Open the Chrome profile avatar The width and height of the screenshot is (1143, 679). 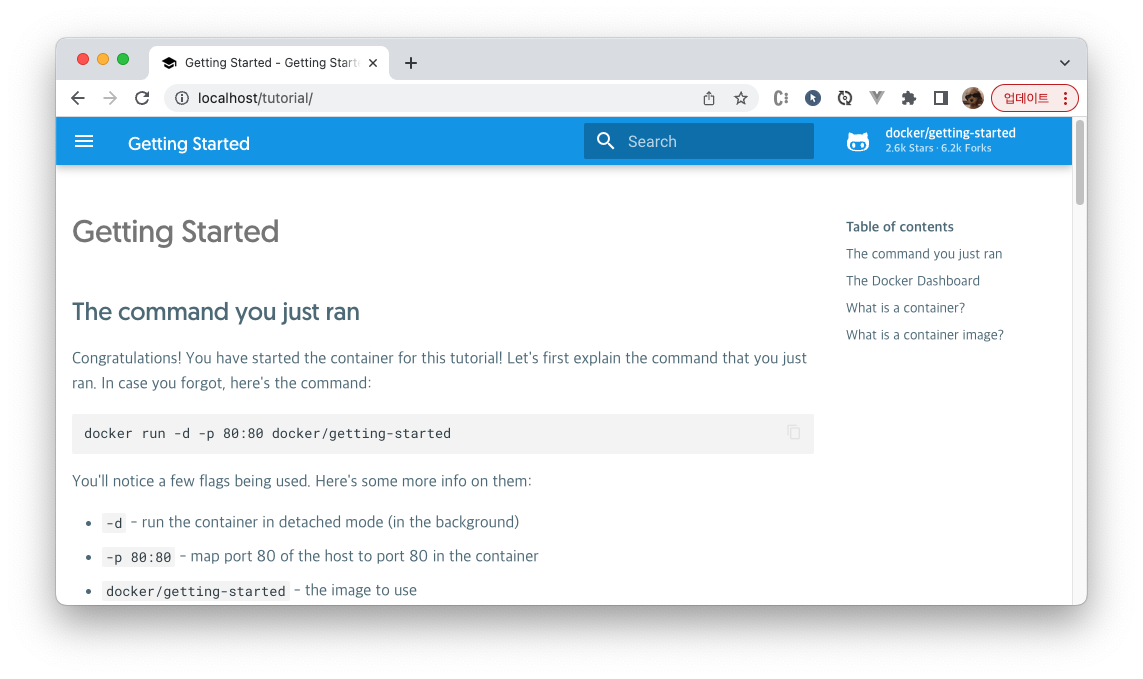click(x=972, y=98)
